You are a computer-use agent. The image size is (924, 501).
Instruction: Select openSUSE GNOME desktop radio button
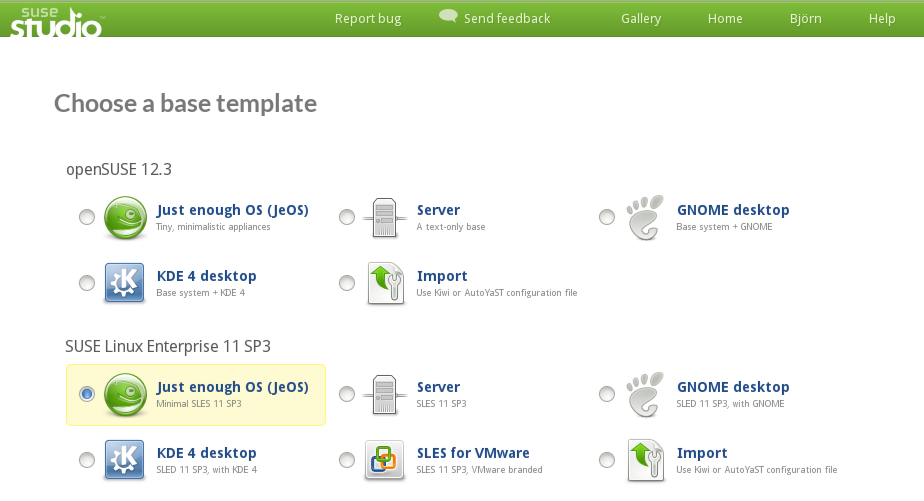[x=606, y=217]
